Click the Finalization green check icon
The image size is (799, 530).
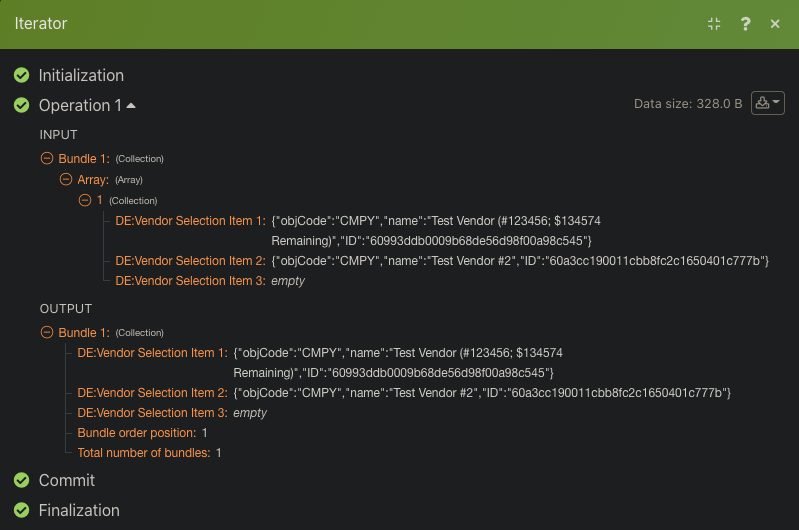pos(21,510)
